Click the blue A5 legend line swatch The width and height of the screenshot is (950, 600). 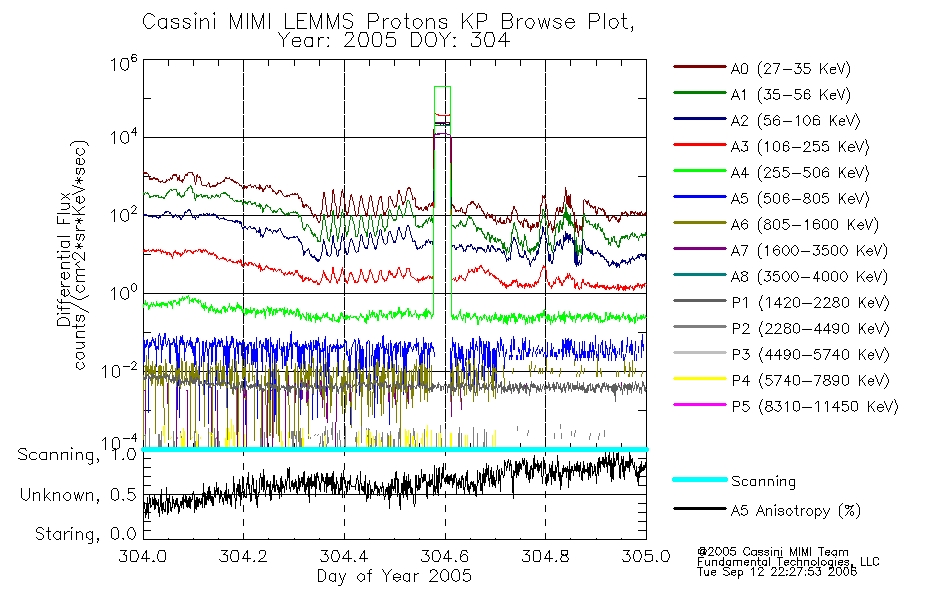click(699, 197)
